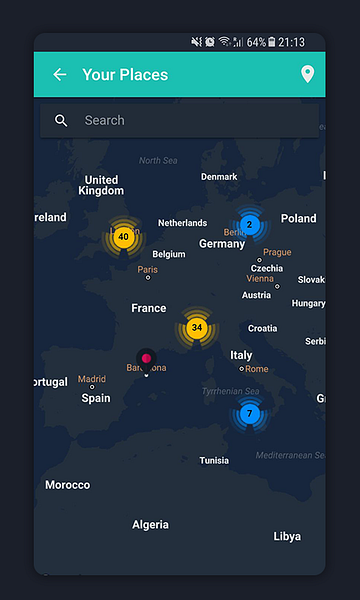The height and width of the screenshot is (600, 360).
Task: Click the Croatia label
Action: pos(262,328)
